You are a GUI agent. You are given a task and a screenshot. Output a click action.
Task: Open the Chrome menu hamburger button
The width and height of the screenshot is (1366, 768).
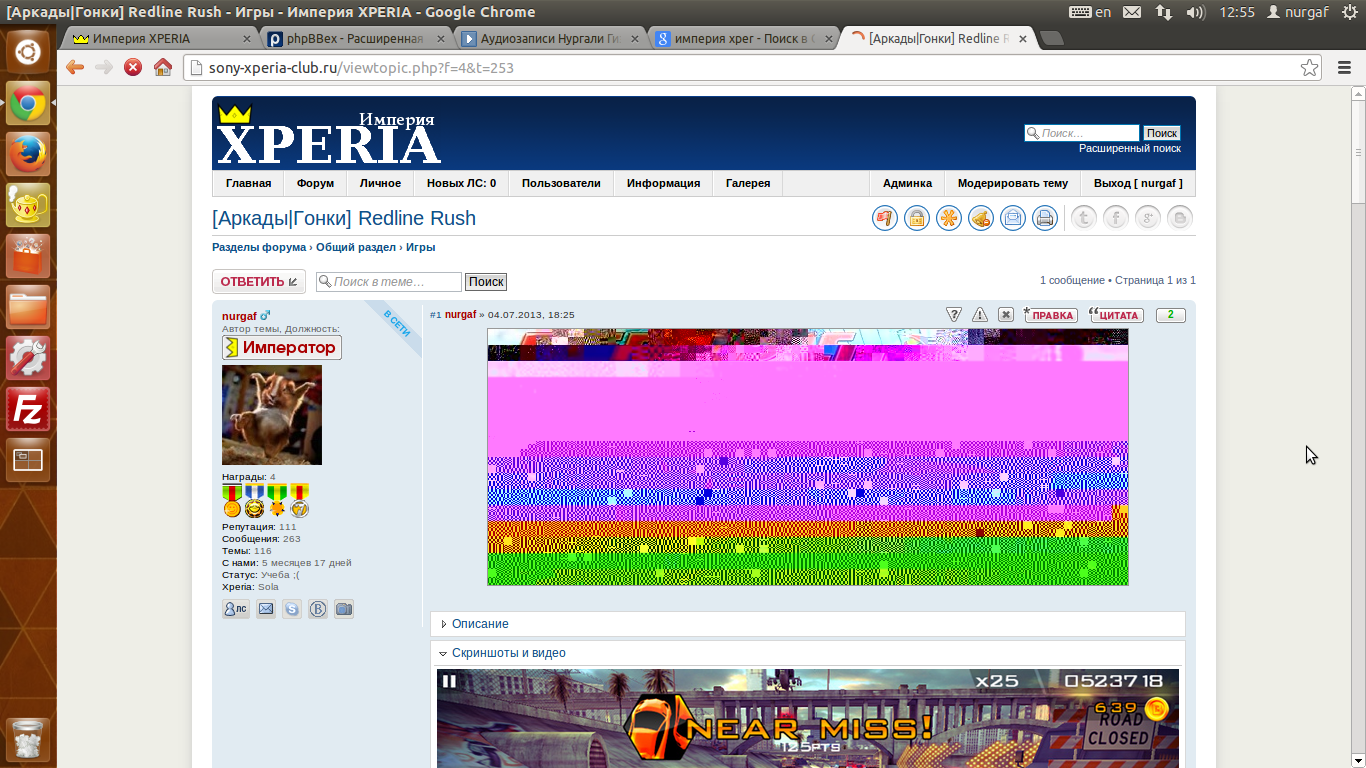[x=1345, y=68]
